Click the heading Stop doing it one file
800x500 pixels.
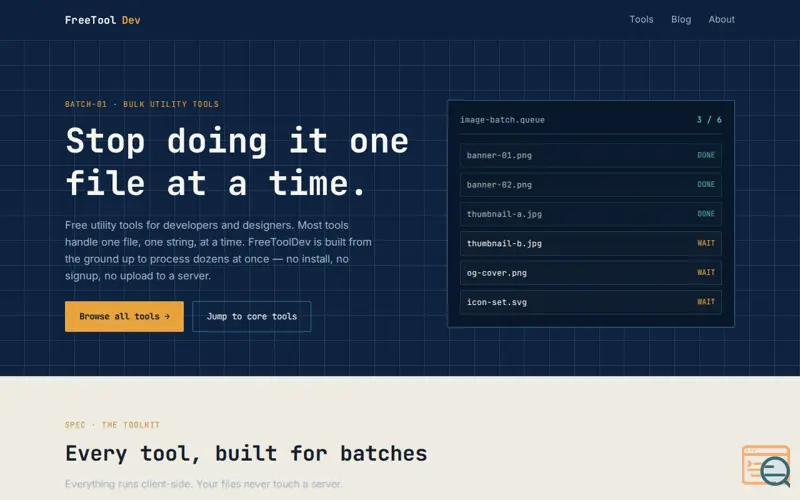(237, 161)
